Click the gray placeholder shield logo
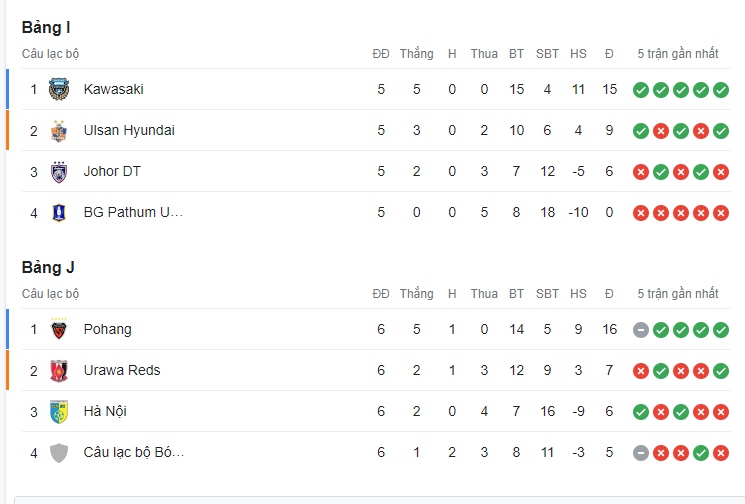The image size is (745, 504). click(59, 453)
